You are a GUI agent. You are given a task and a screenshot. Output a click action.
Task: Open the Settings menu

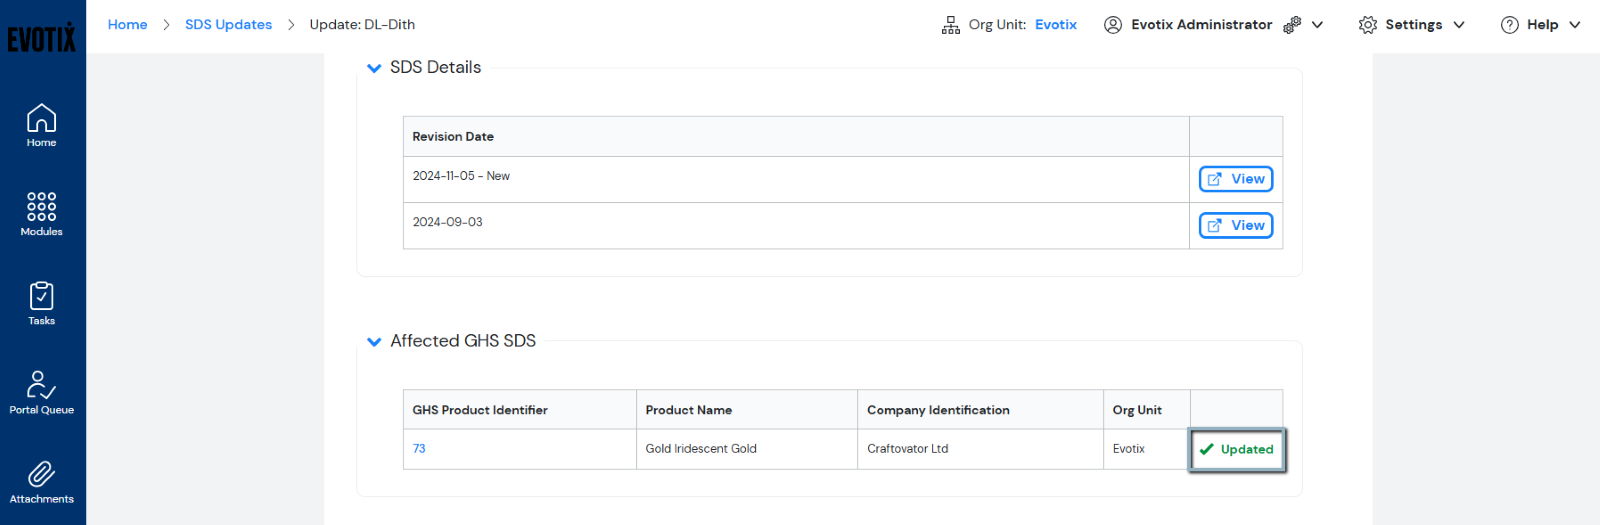coord(1411,25)
